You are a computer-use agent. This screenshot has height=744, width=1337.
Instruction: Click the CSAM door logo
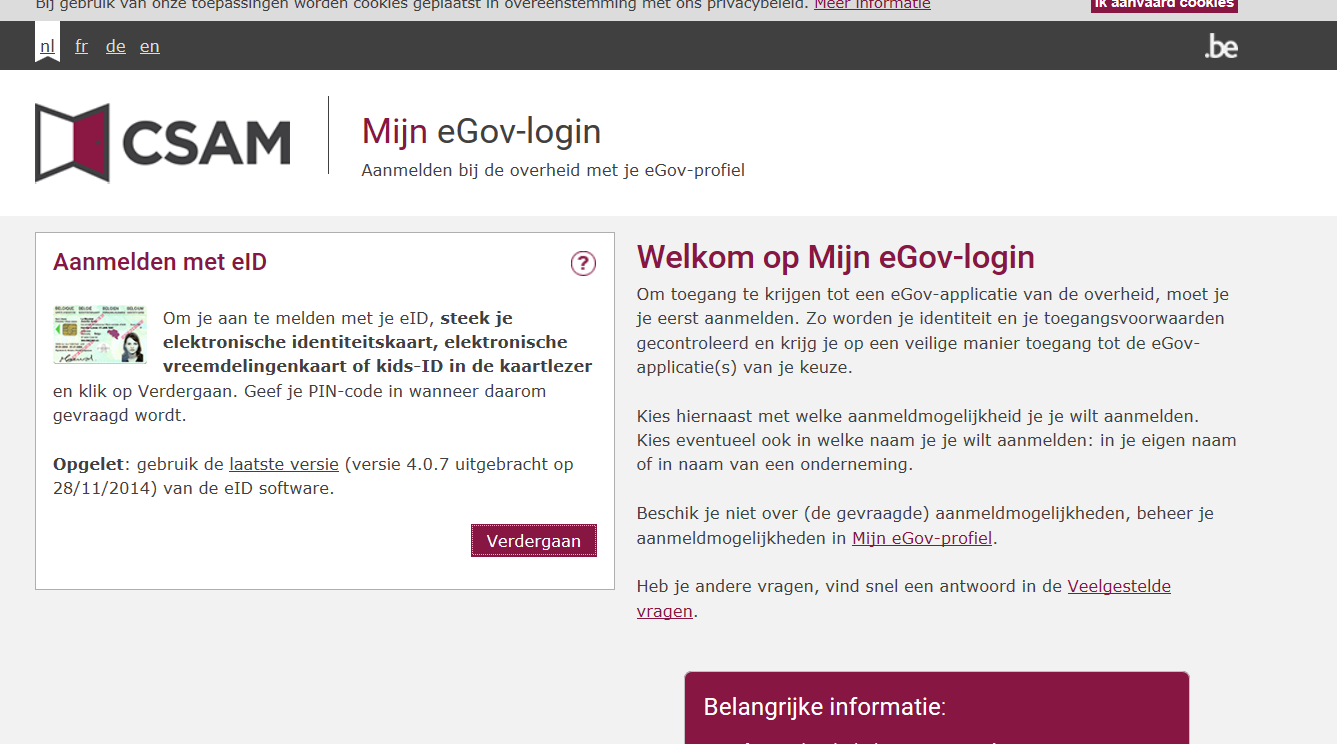click(x=163, y=143)
